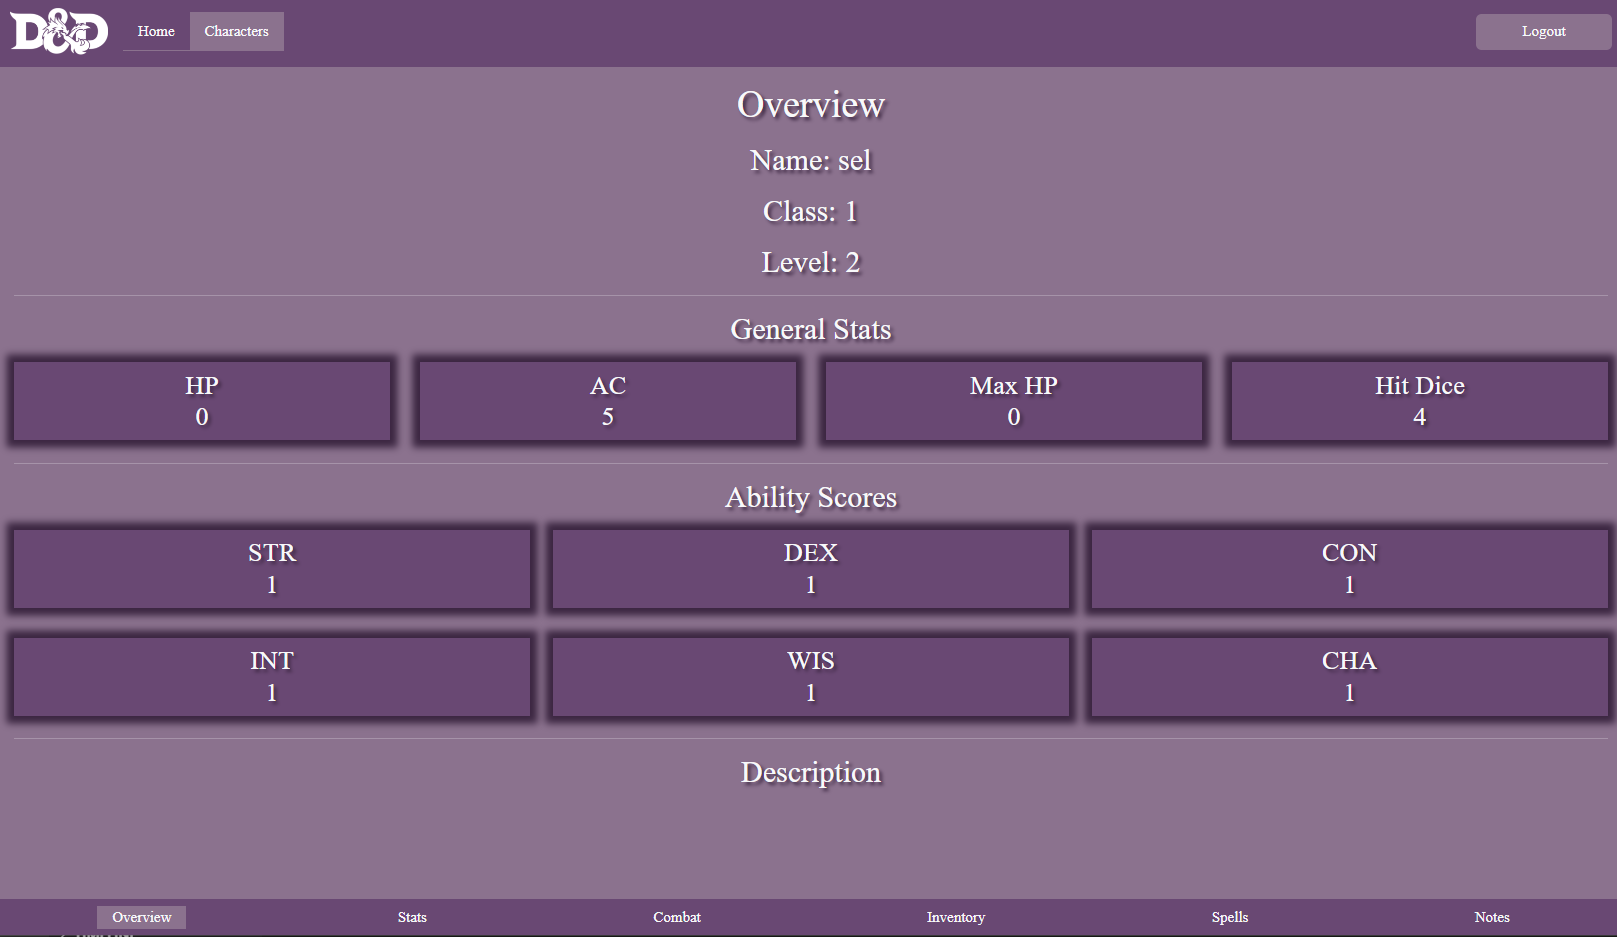Open the Characters menu item
This screenshot has width=1617, height=937.
click(x=236, y=31)
